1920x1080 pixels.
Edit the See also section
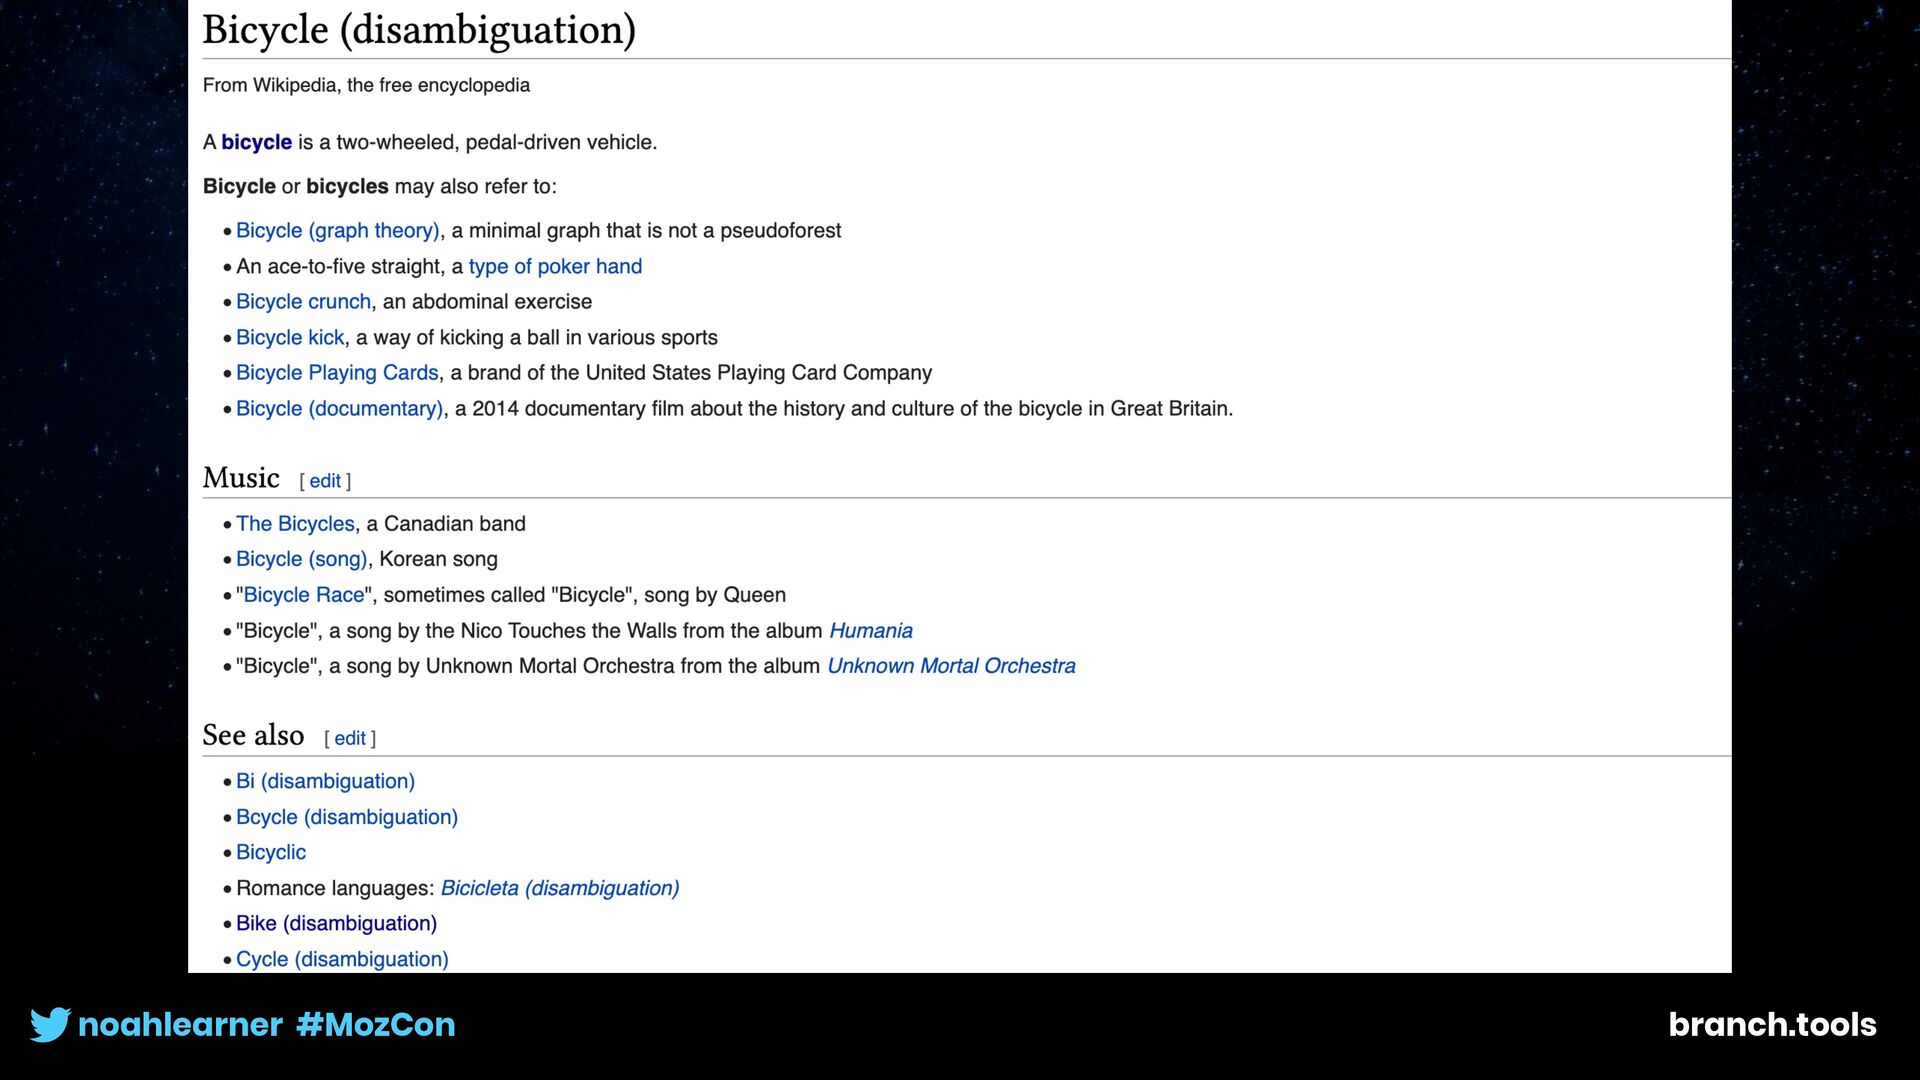click(350, 738)
